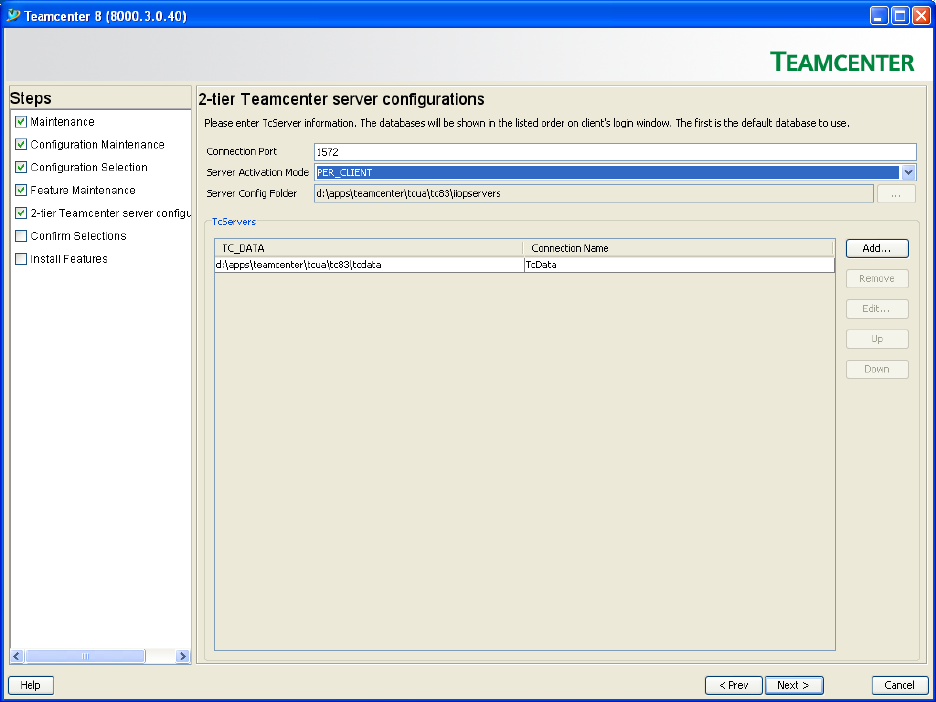Toggle the Configuration Selection step checkbox

pos(21,167)
